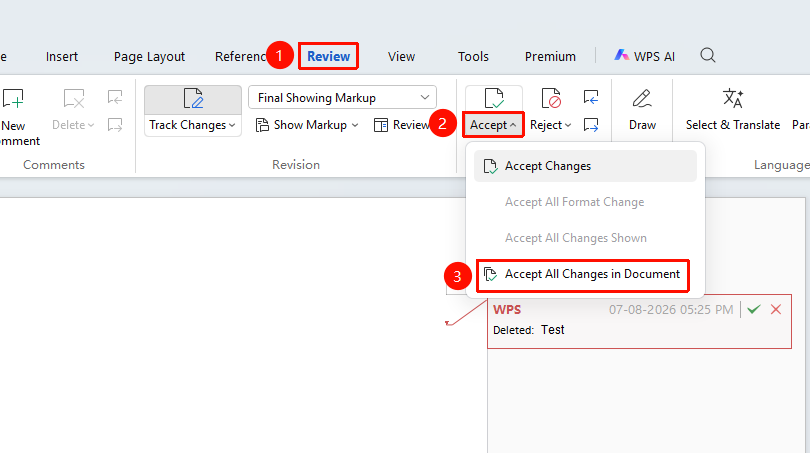Screen dimensions: 810x453
Task: Switch to the View tab
Action: tap(401, 56)
